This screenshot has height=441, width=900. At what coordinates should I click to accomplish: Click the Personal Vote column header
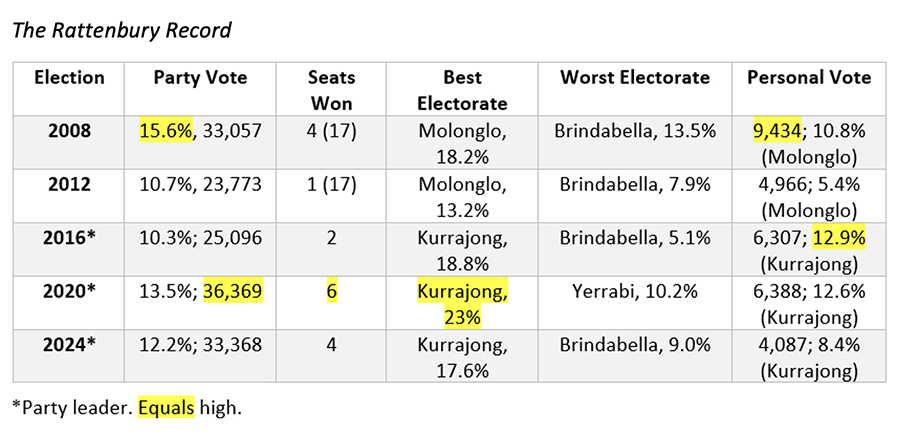coord(809,78)
